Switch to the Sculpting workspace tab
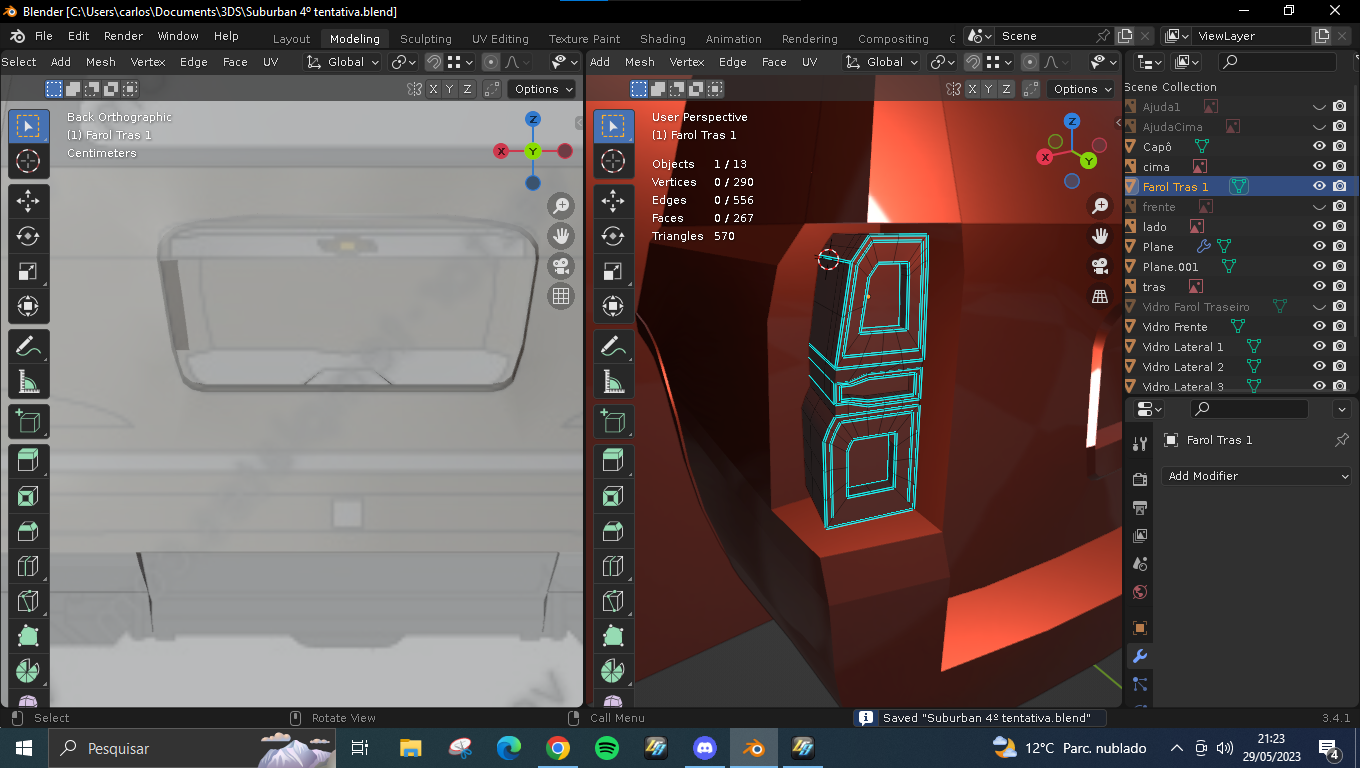This screenshot has height=768, width=1360. [426, 39]
